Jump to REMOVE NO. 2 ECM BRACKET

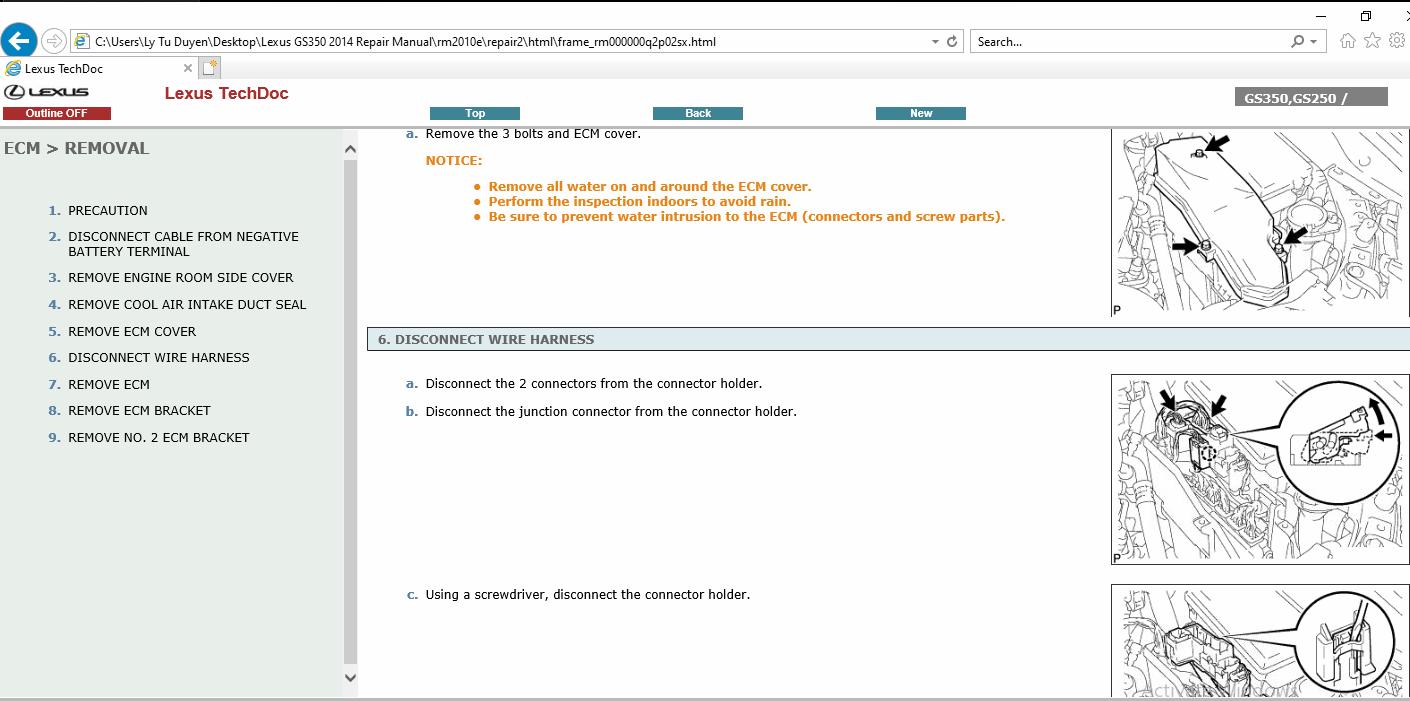(x=159, y=438)
